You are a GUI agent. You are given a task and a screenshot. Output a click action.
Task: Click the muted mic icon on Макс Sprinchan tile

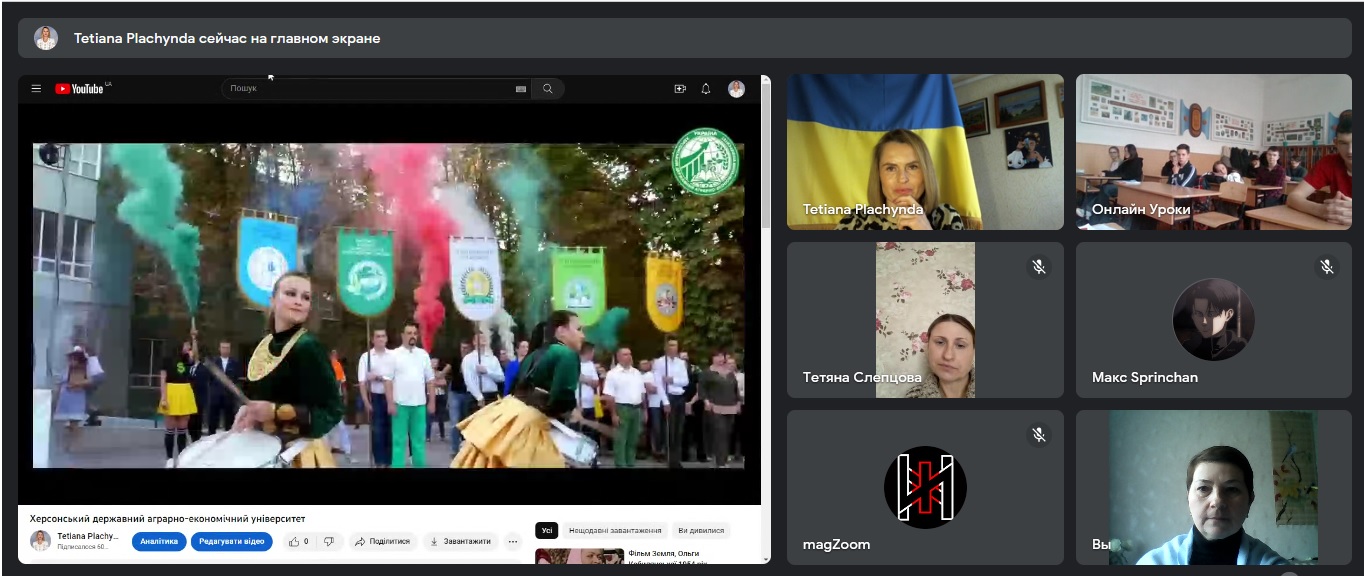click(x=1327, y=267)
